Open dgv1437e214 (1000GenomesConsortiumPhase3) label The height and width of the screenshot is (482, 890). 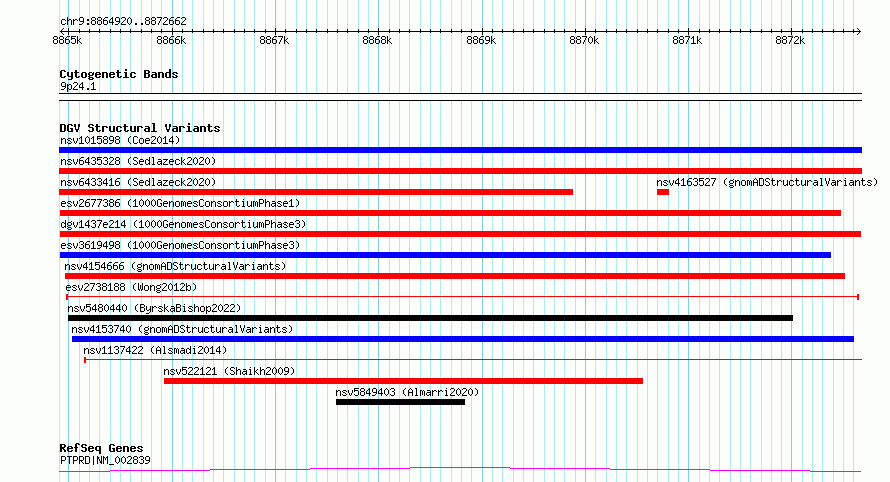183,224
